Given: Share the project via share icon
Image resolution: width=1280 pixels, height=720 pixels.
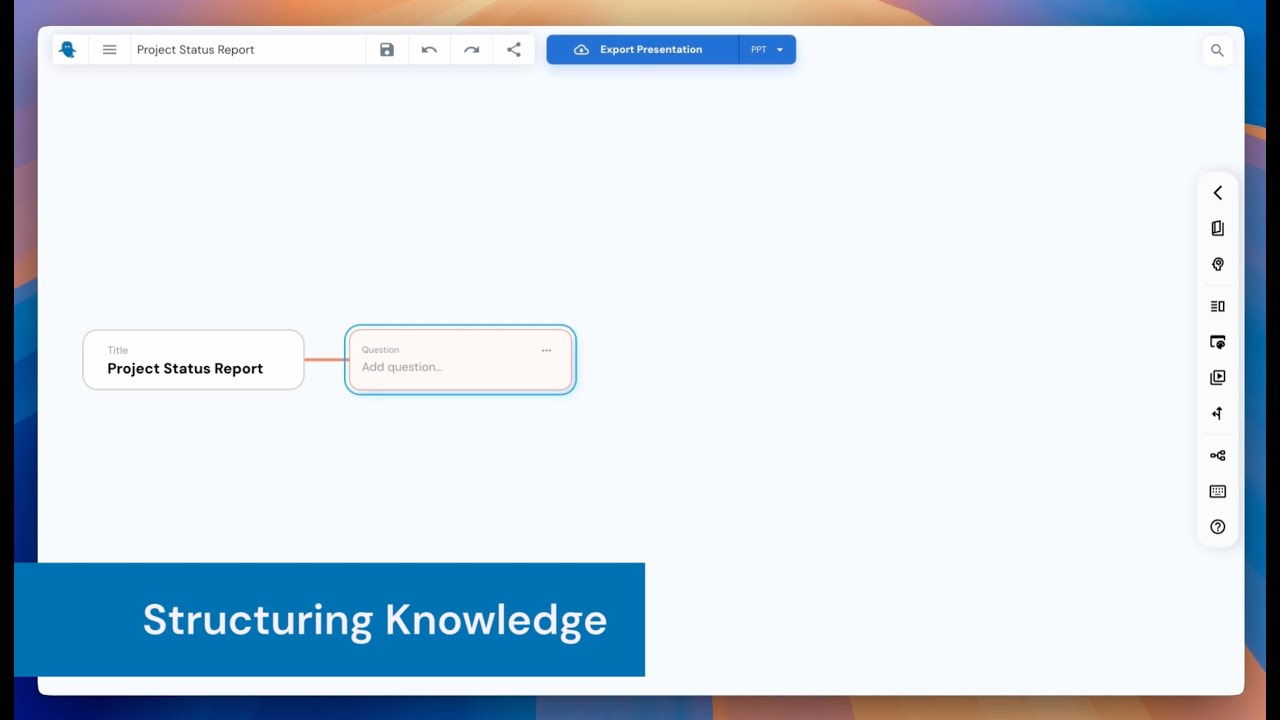Looking at the screenshot, I should (x=514, y=50).
